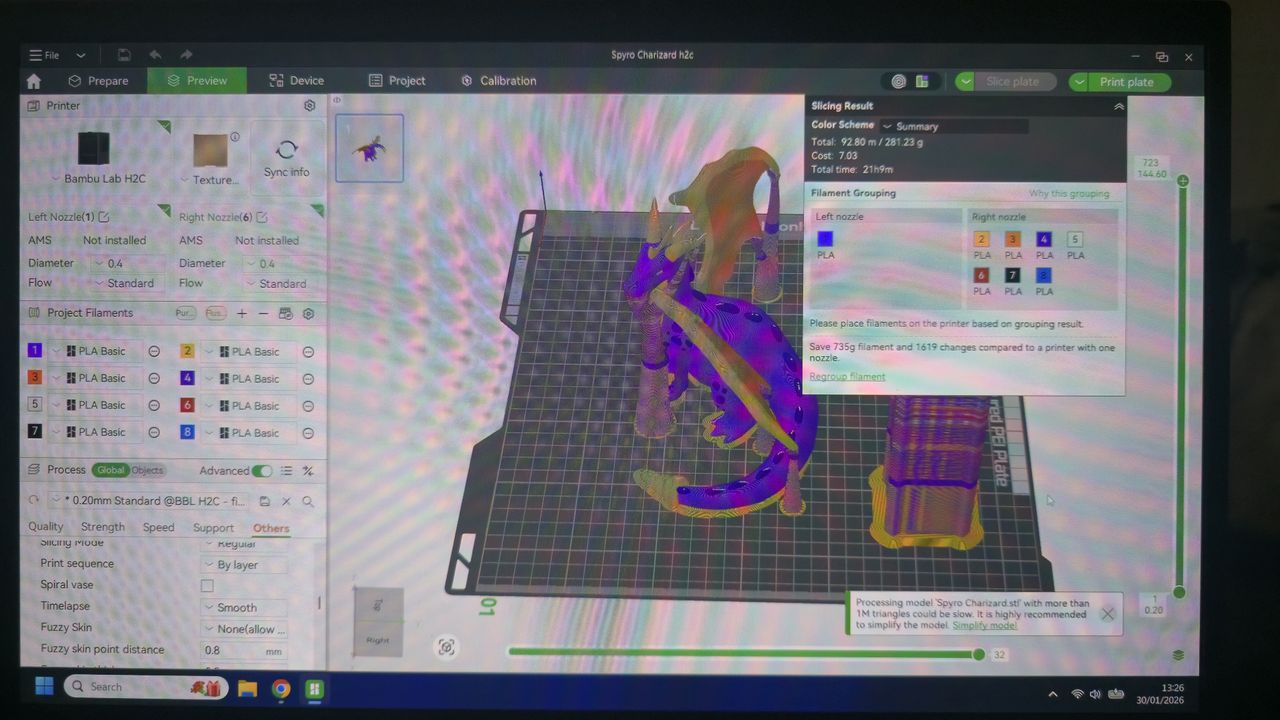
Task: Undo the last action arrow
Action: [x=155, y=55]
